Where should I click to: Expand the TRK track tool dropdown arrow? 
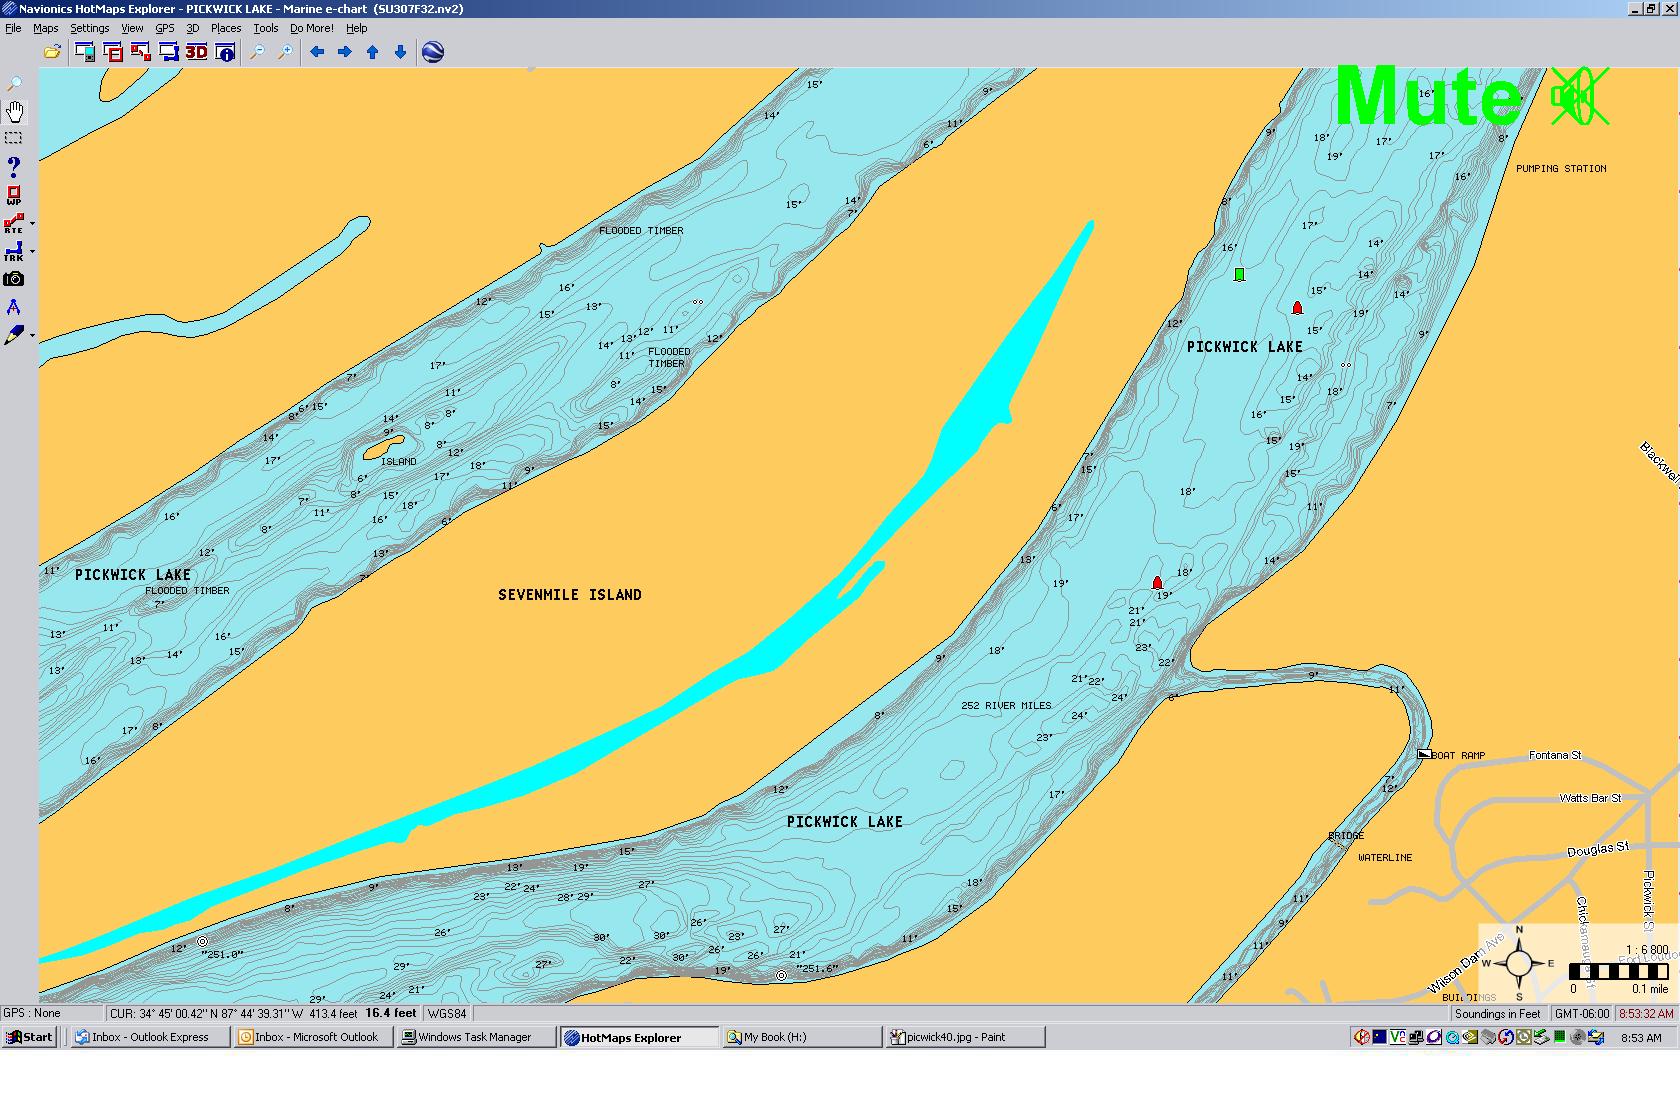click(32, 252)
